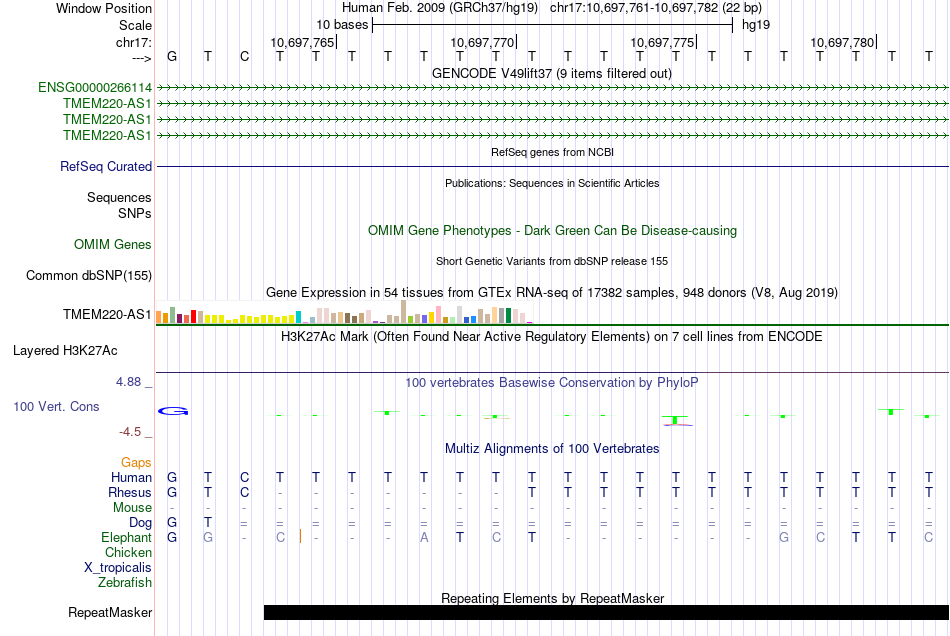Click the Zebrafish species label
Viewport: 950px width, 636px height.
[x=125, y=583]
